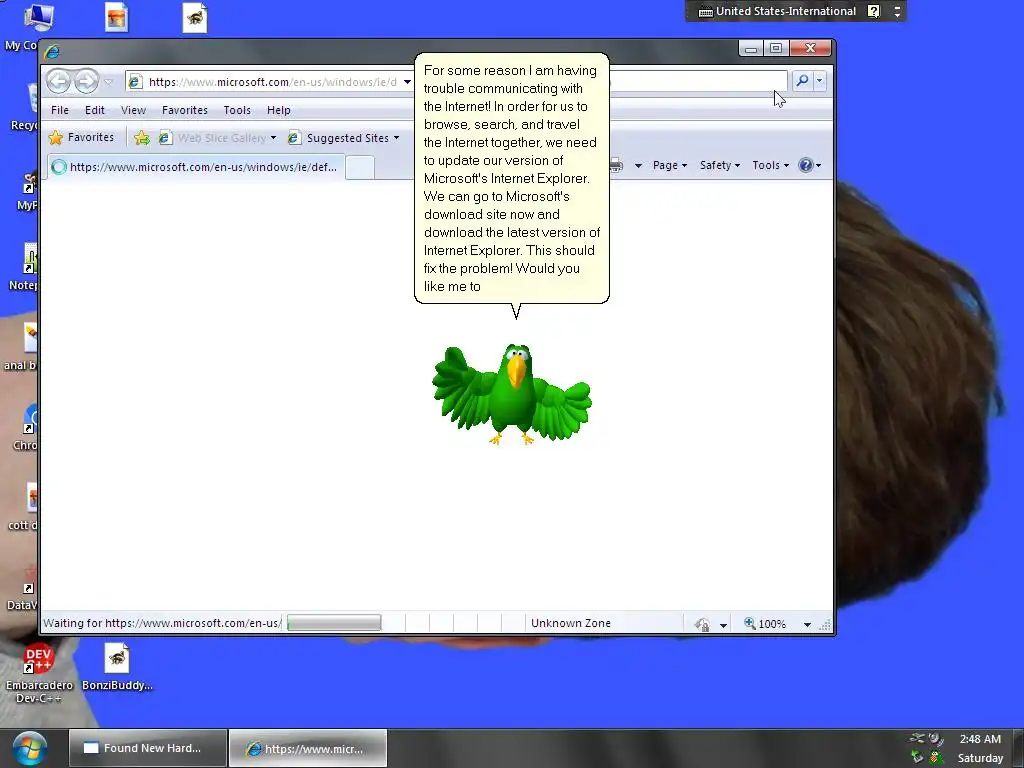
Task: Switch to Internet Explorer taskbar button
Action: [x=308, y=748]
